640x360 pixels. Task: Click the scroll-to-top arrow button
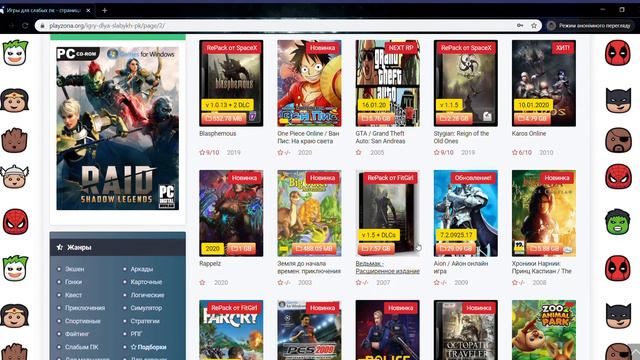tap(634, 352)
